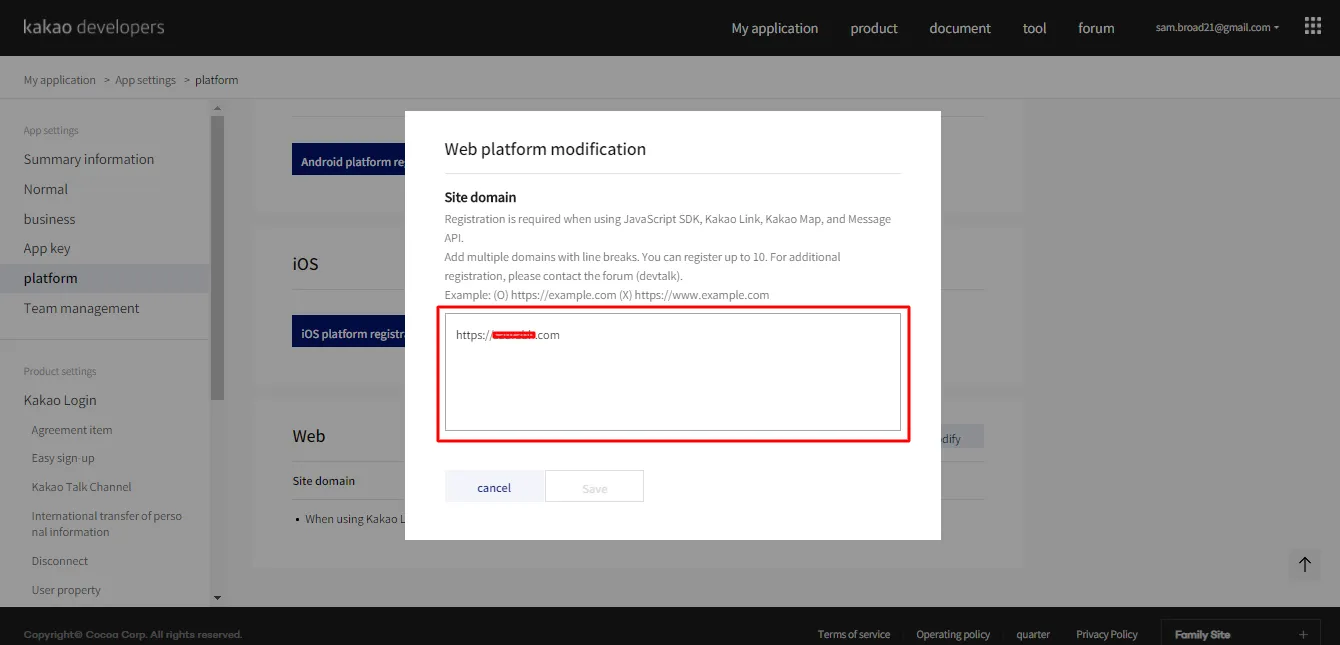
Task: Click the kakao developers logo
Action: [94, 27]
